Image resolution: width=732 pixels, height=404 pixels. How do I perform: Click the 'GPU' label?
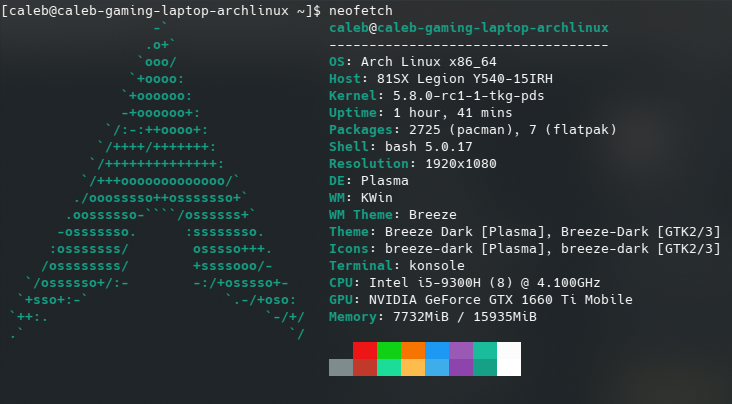coord(341,300)
